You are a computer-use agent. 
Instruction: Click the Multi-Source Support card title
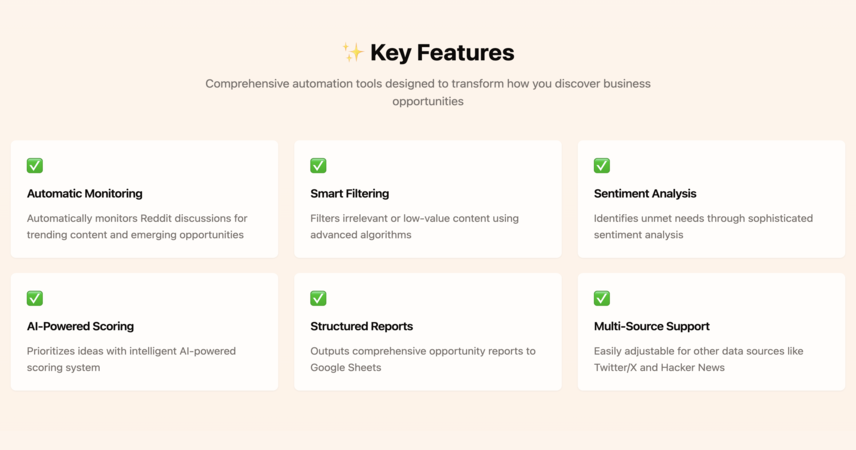point(651,326)
